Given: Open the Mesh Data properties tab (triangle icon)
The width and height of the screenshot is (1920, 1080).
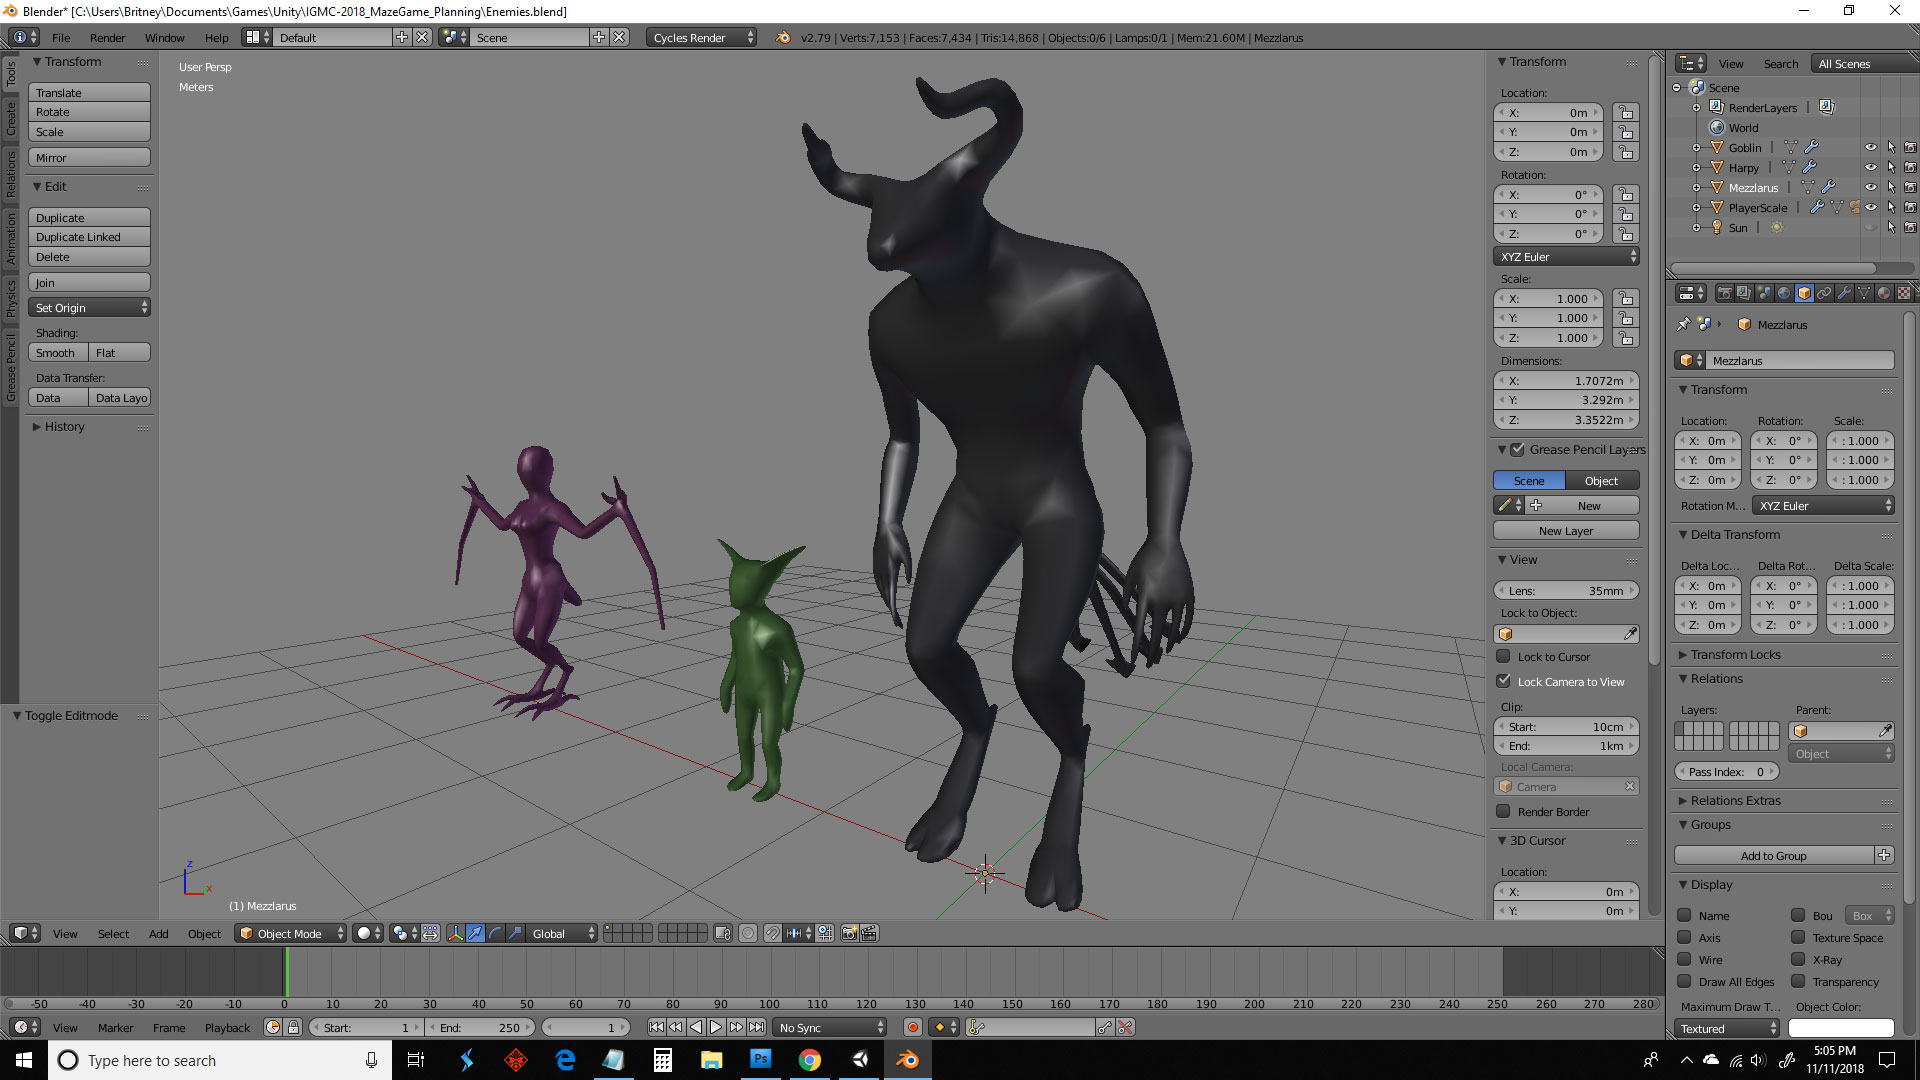Looking at the screenshot, I should coord(1864,293).
